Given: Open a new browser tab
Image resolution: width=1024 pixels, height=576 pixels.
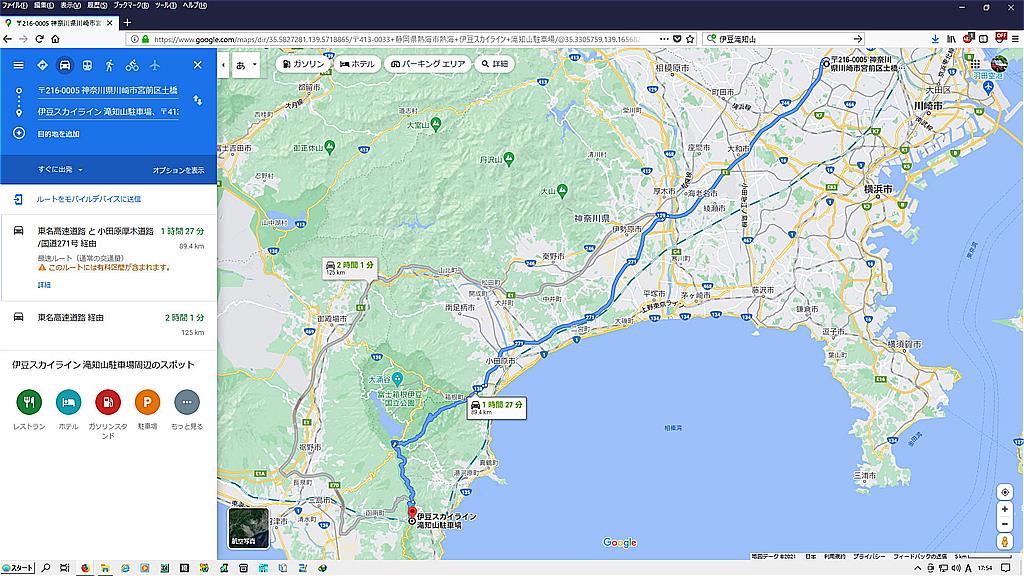Looking at the screenshot, I should pyautogui.click(x=127, y=22).
